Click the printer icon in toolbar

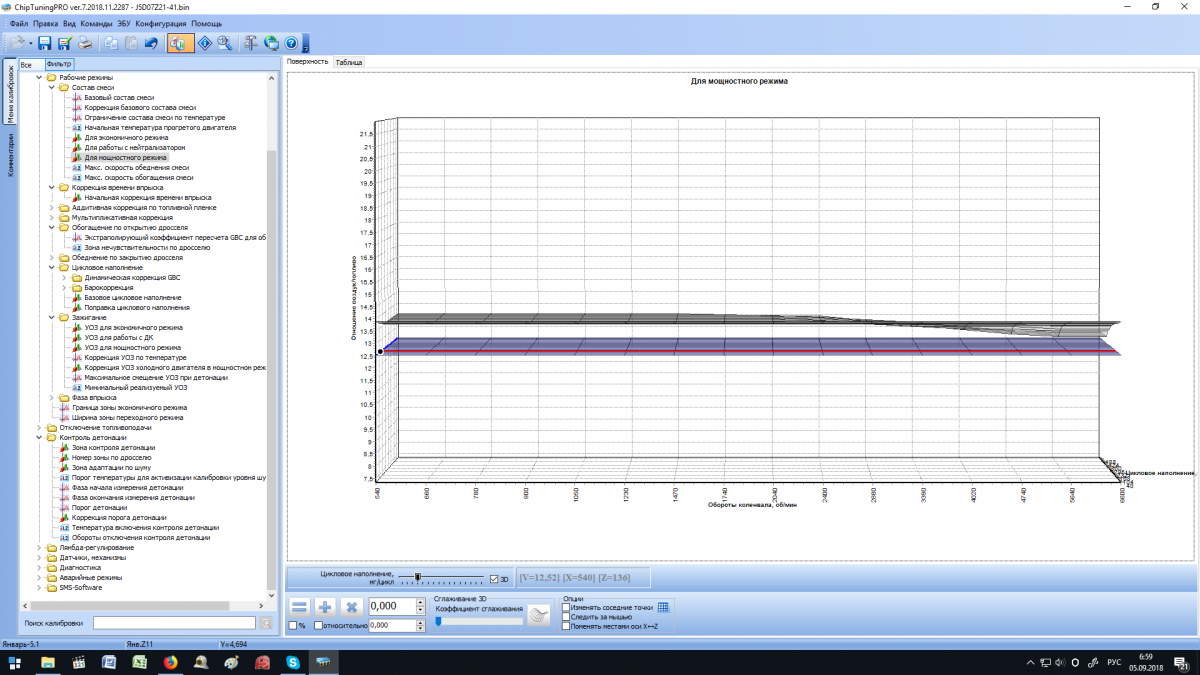pos(86,43)
